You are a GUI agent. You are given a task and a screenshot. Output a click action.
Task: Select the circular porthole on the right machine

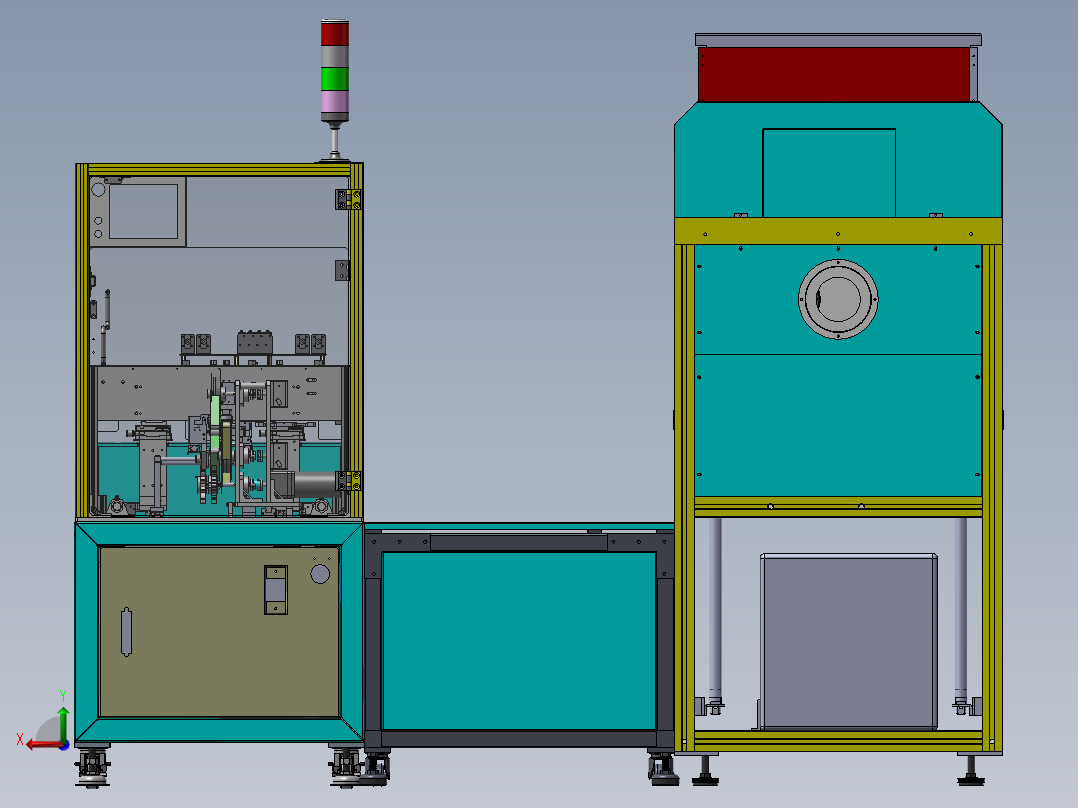[838, 299]
